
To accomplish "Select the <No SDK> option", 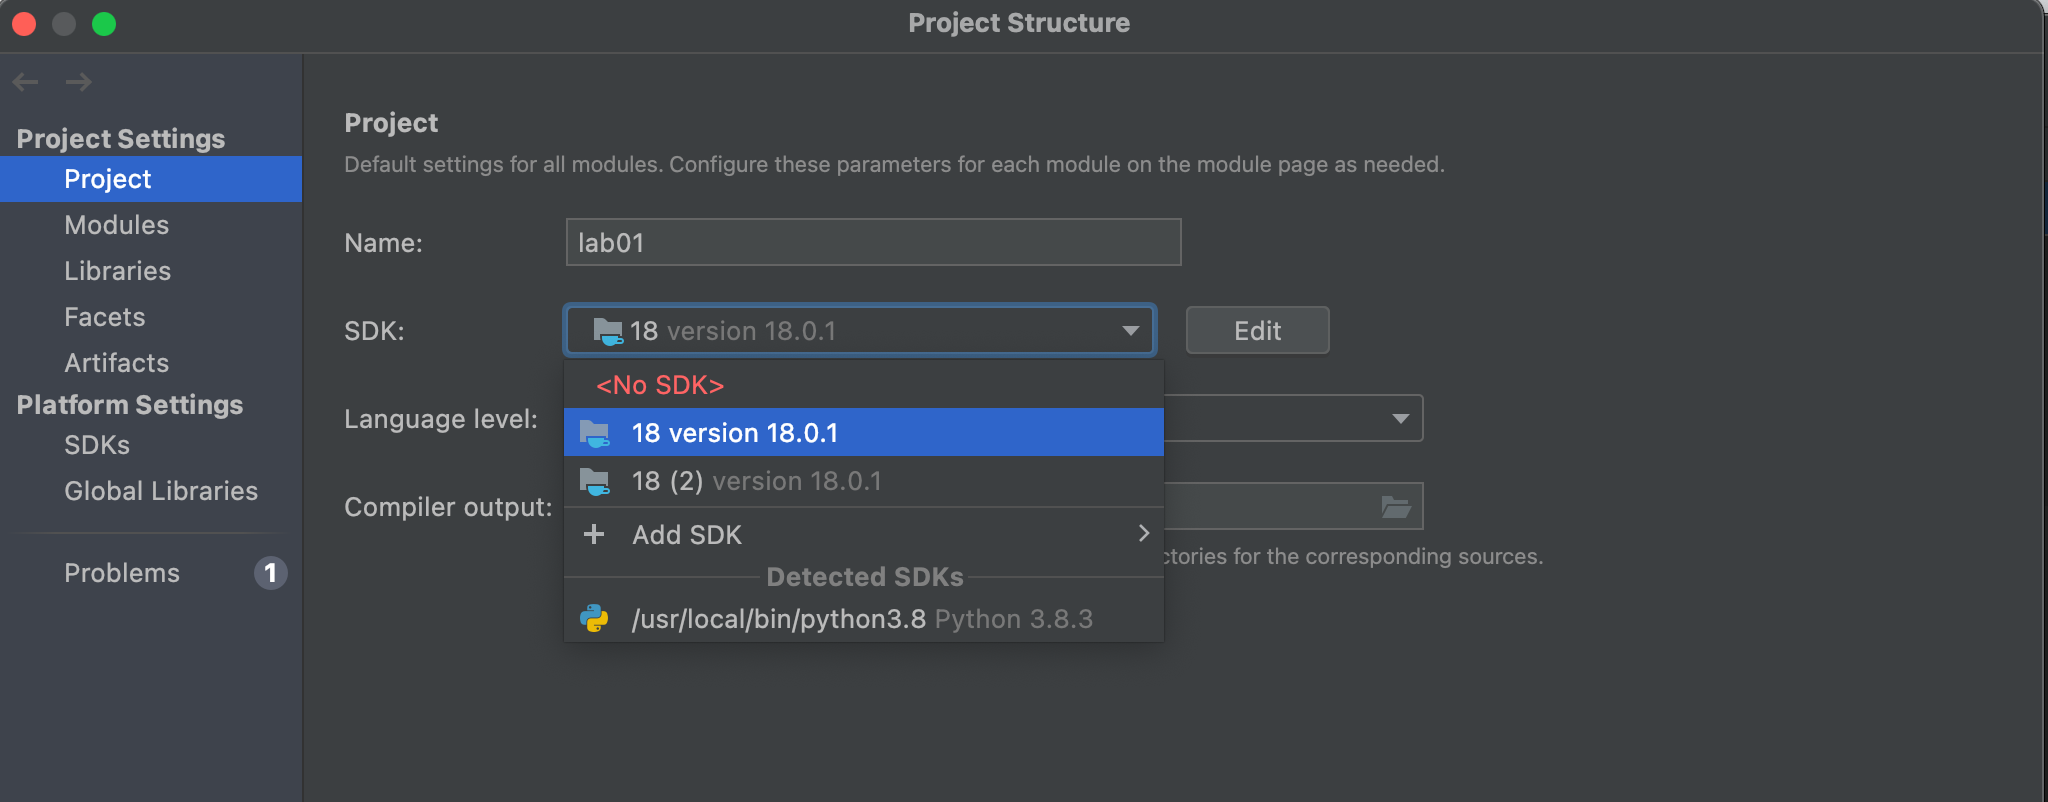I will click(x=660, y=385).
